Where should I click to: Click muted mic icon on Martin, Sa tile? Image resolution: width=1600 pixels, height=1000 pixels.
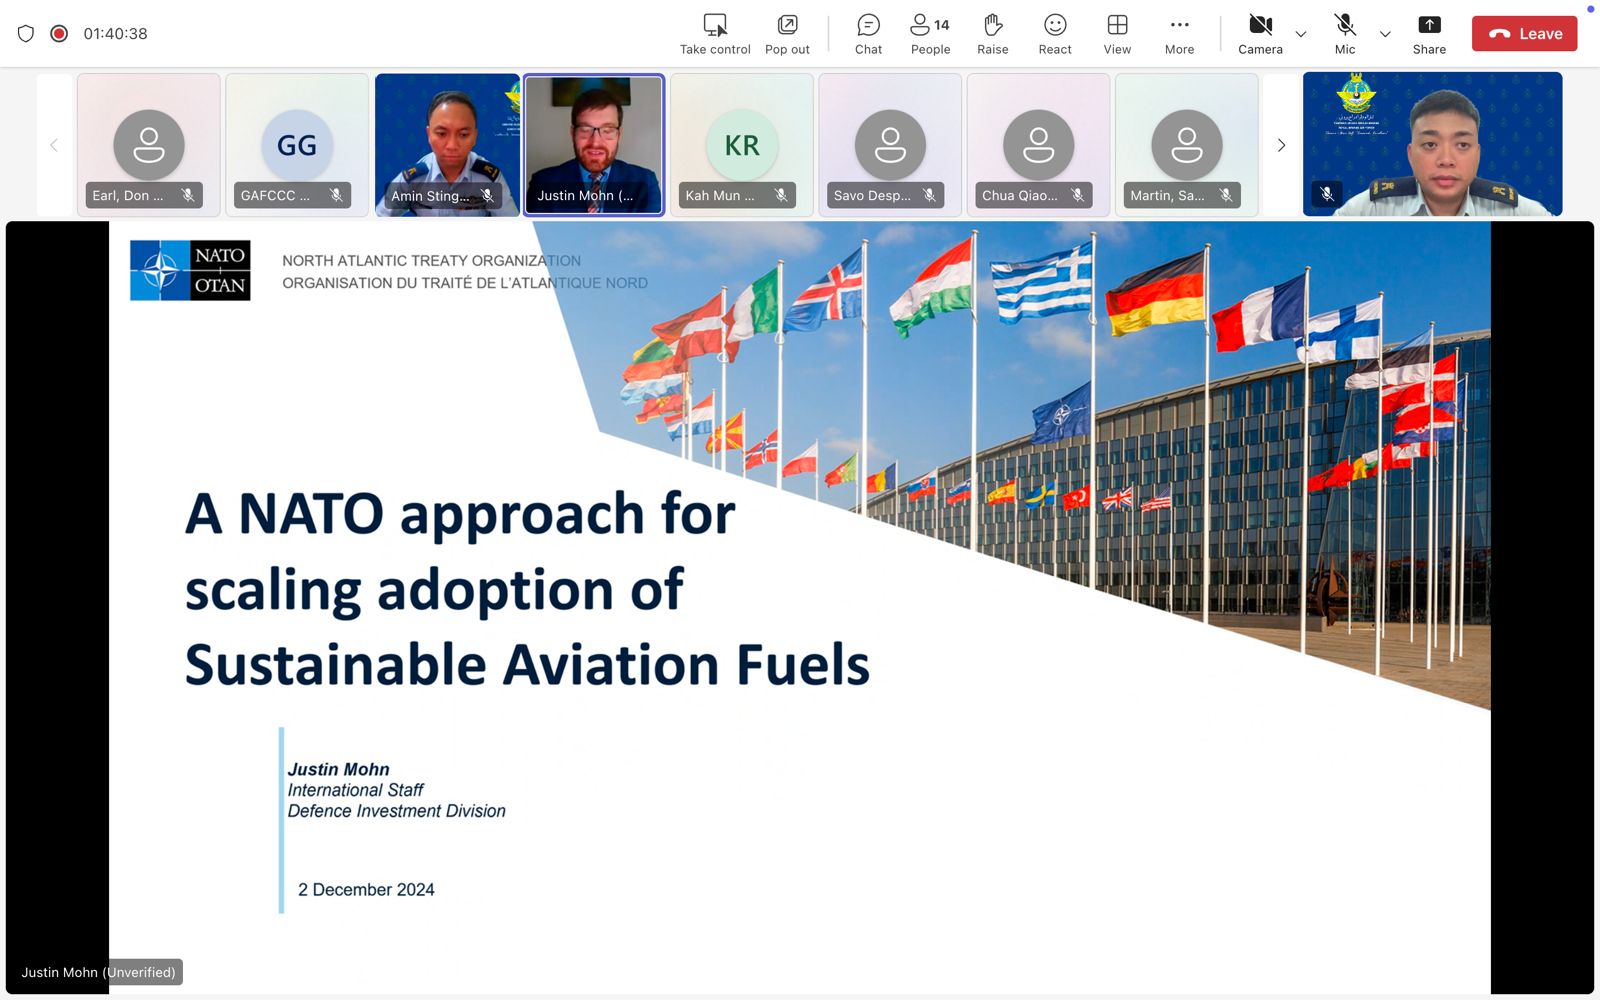tap(1225, 195)
